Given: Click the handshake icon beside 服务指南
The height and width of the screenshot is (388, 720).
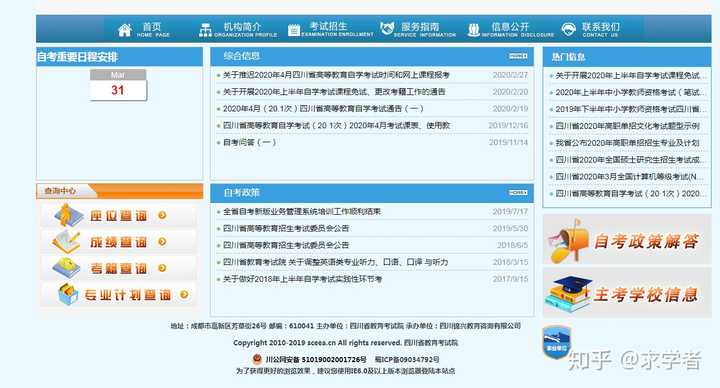Looking at the screenshot, I should [387, 28].
